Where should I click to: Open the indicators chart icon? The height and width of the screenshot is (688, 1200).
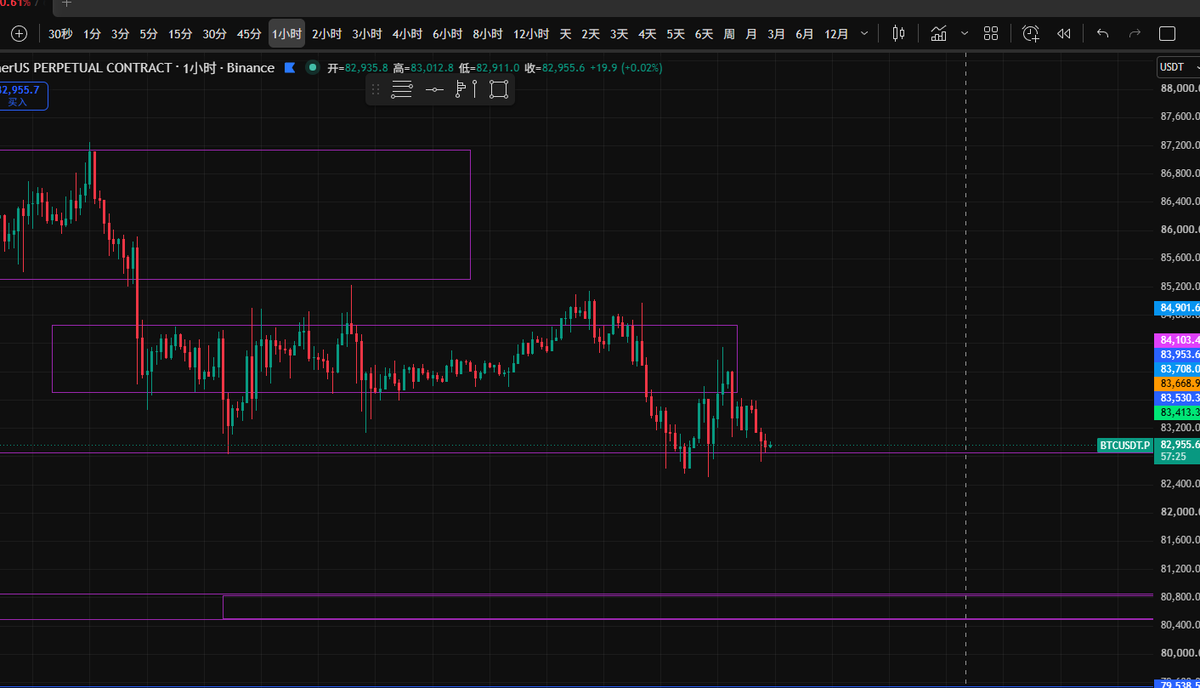[938, 34]
